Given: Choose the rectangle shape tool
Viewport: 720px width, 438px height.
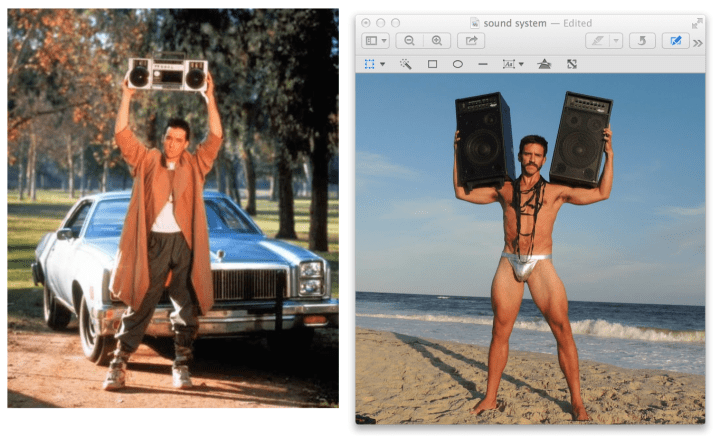Looking at the screenshot, I should click(432, 64).
